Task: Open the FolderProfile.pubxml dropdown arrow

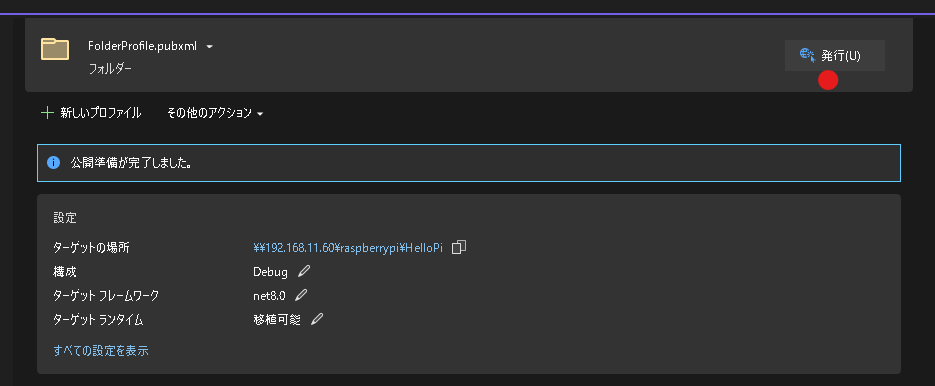Action: click(x=209, y=47)
